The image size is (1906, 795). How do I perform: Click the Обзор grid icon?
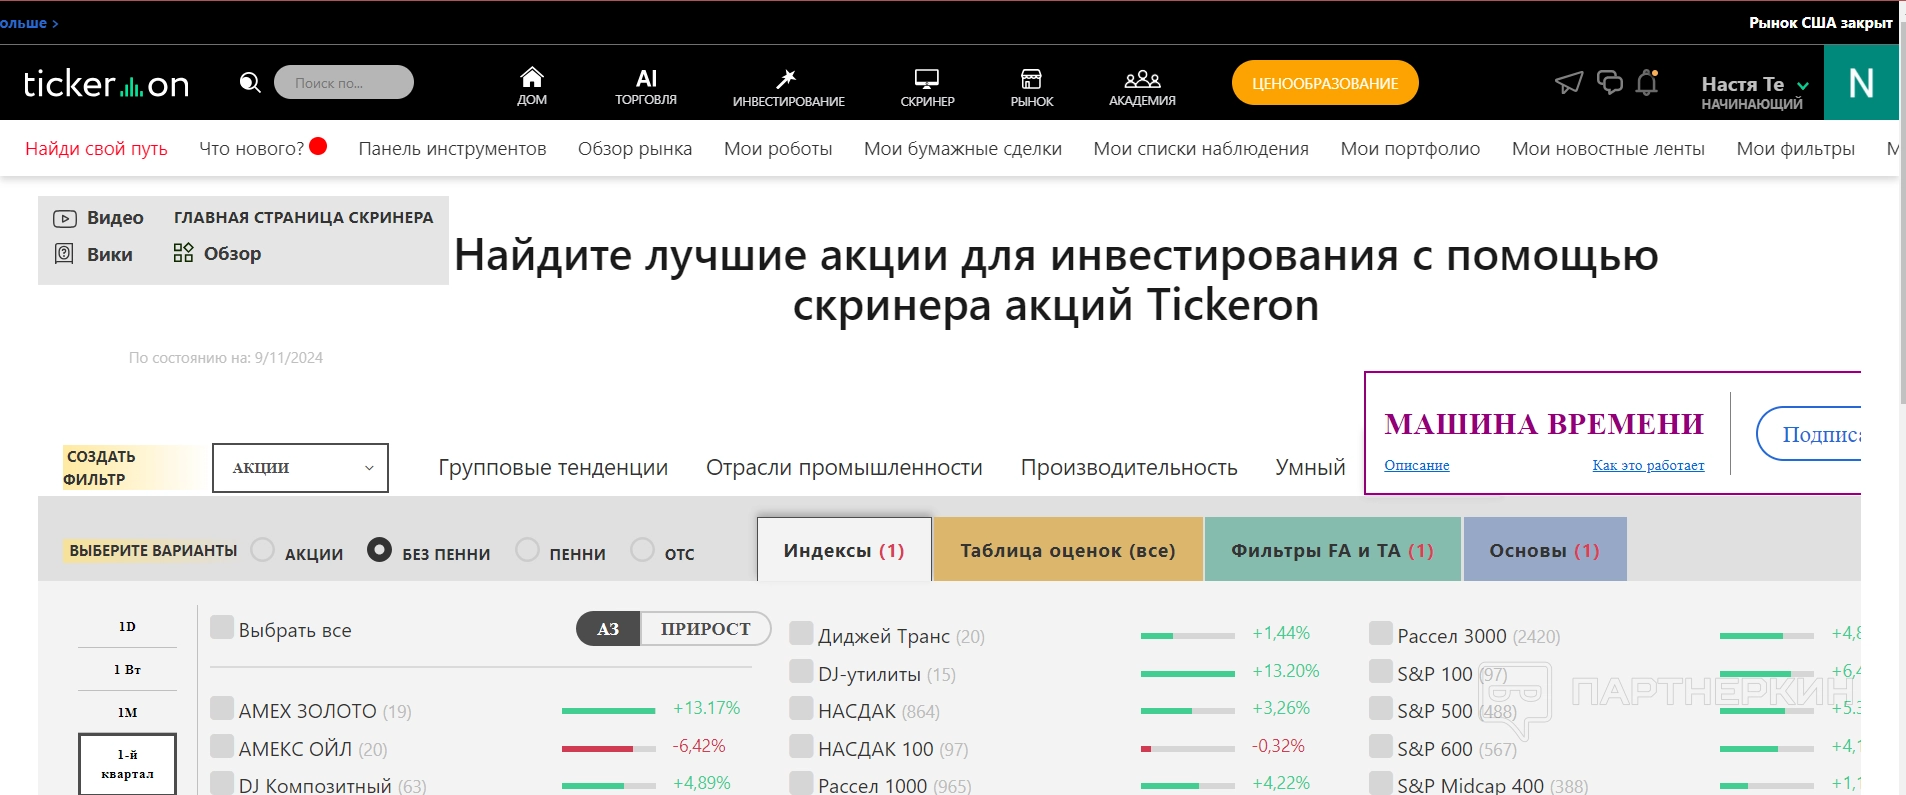[183, 253]
